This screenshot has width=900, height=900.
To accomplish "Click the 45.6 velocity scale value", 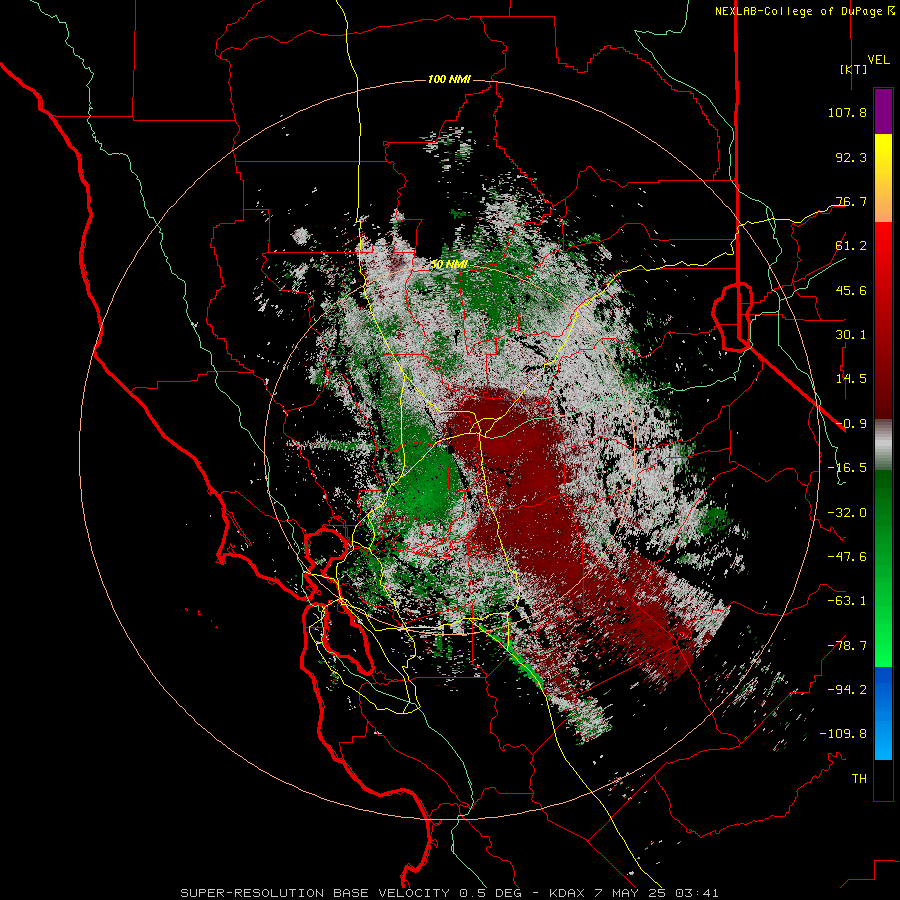I will (851, 290).
